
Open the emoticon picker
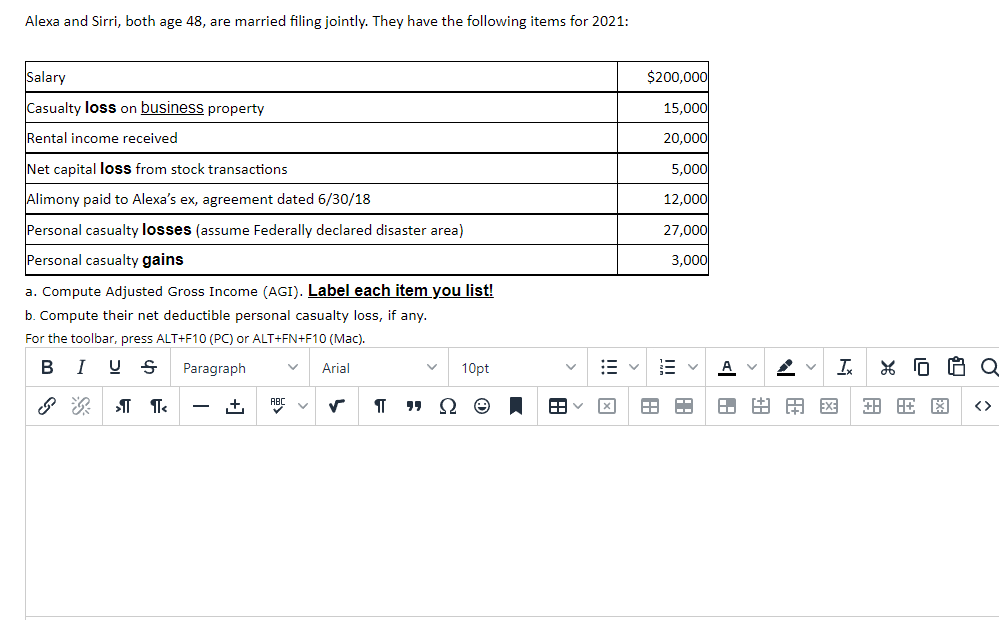482,406
